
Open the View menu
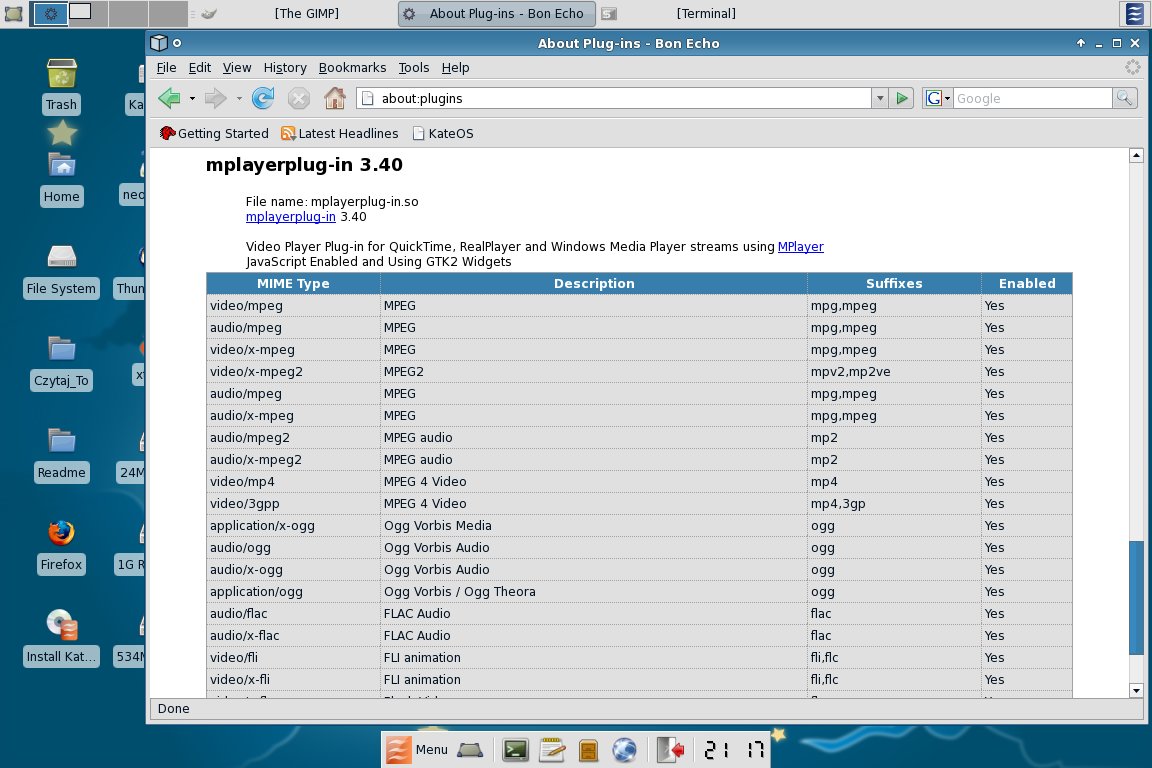coord(237,68)
